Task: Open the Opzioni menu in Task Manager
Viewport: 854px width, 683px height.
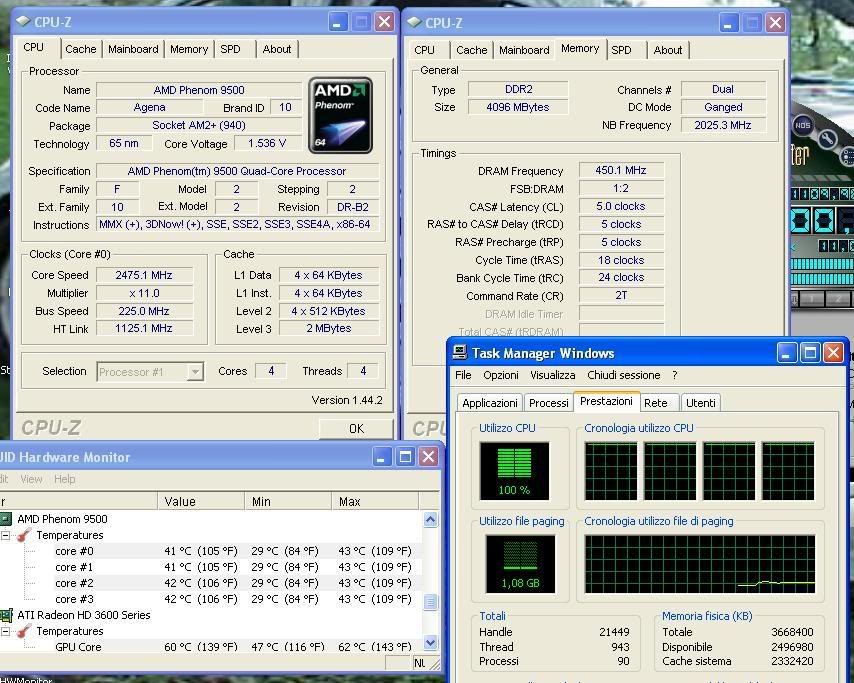Action: [501, 375]
